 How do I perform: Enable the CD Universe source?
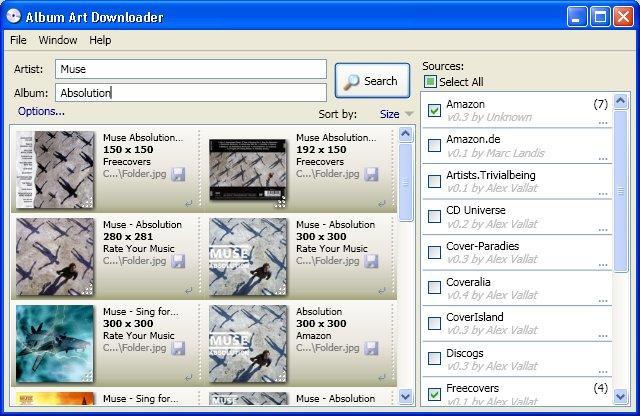point(435,216)
